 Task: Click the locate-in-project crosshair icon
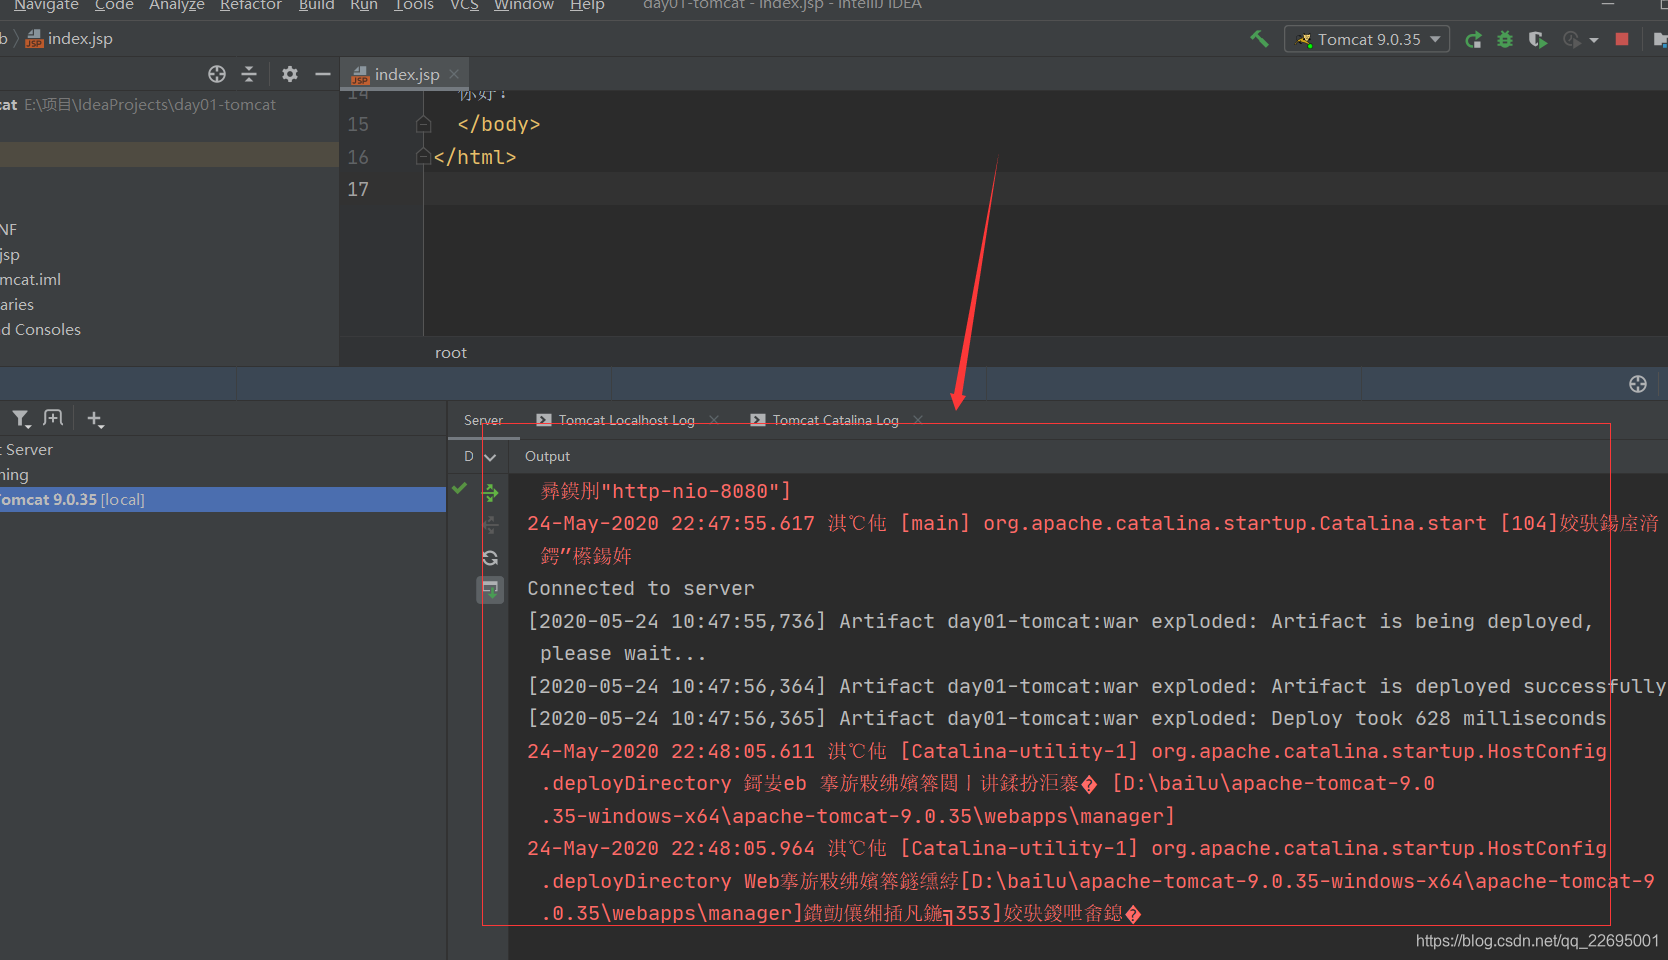(x=217, y=74)
